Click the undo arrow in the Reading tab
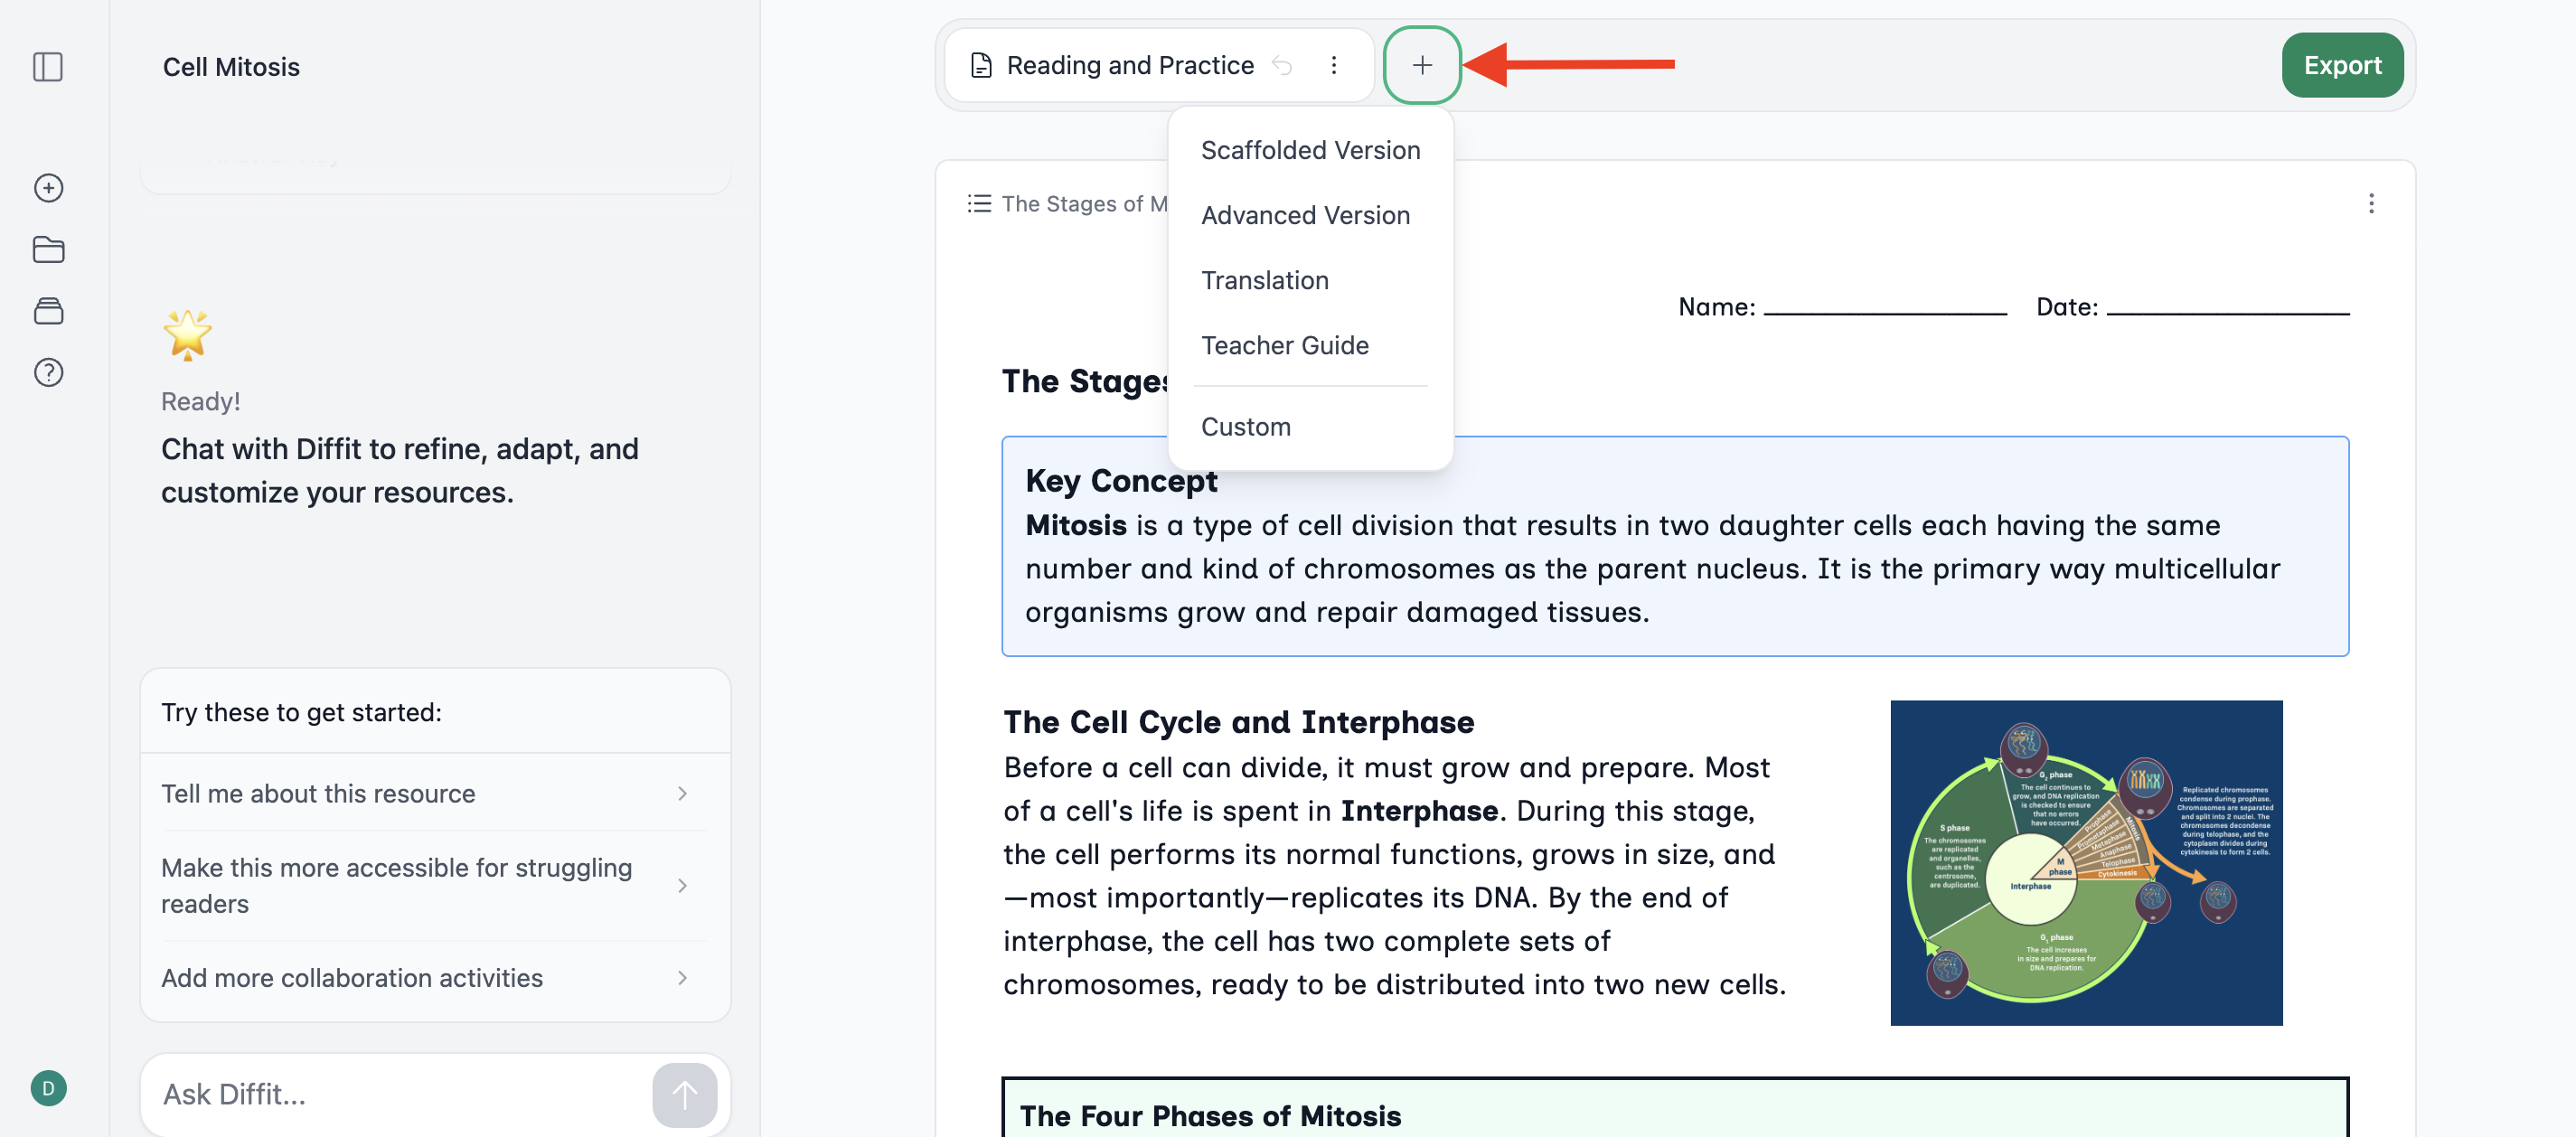2576x1137 pixels. tap(1282, 65)
